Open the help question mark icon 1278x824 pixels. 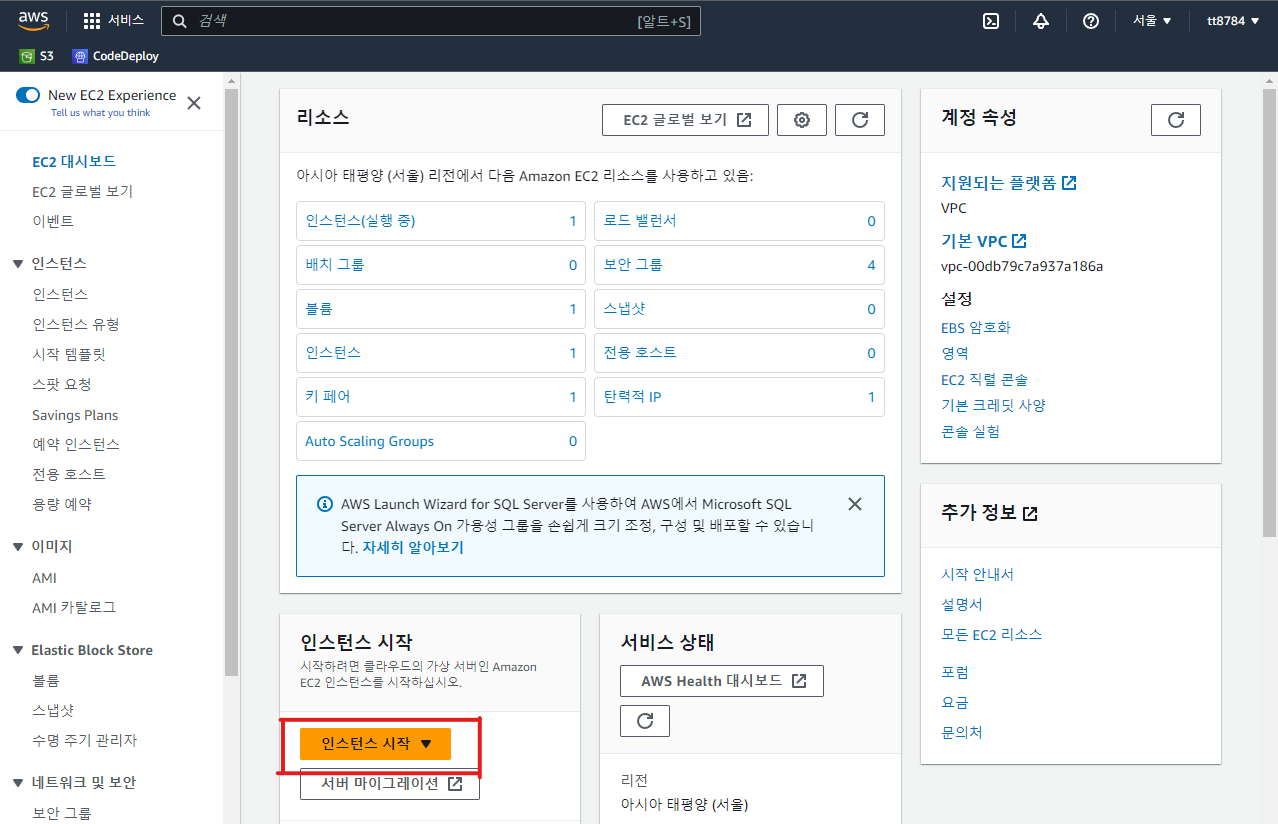[1091, 21]
